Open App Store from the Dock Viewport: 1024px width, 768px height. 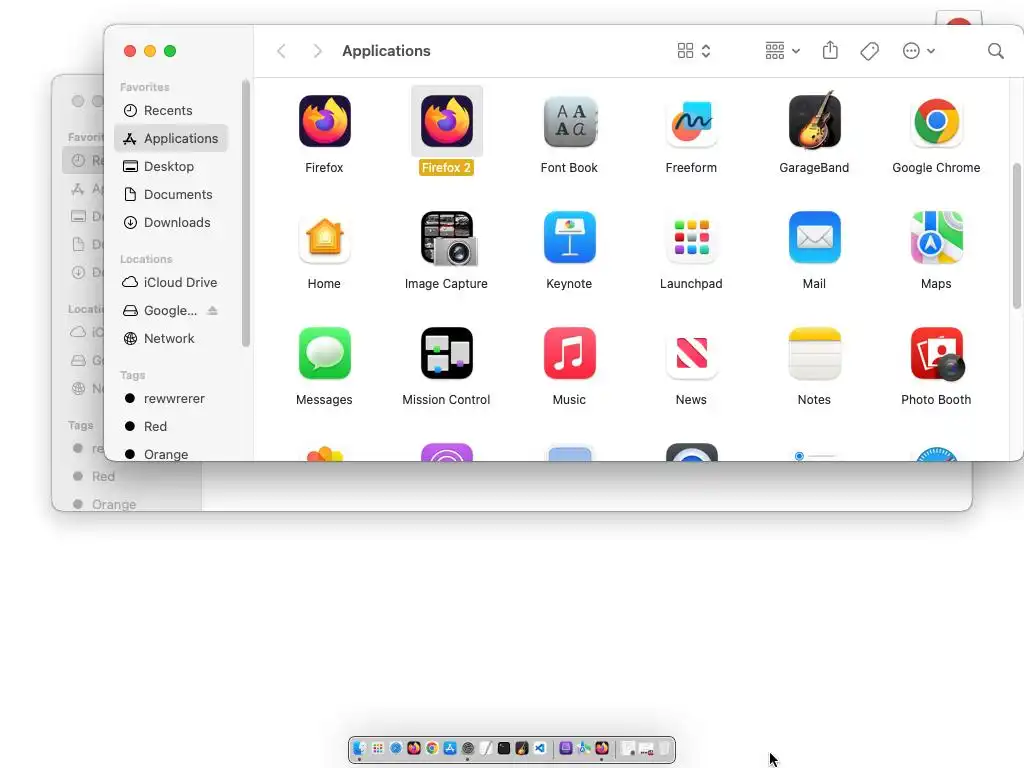tap(450, 748)
